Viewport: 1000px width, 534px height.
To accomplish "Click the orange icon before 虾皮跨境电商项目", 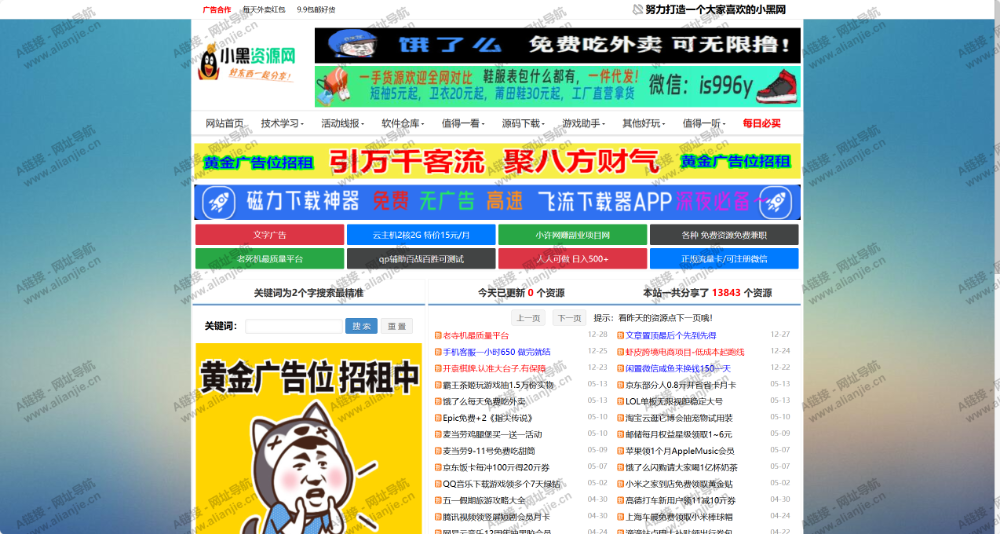I will pos(621,352).
